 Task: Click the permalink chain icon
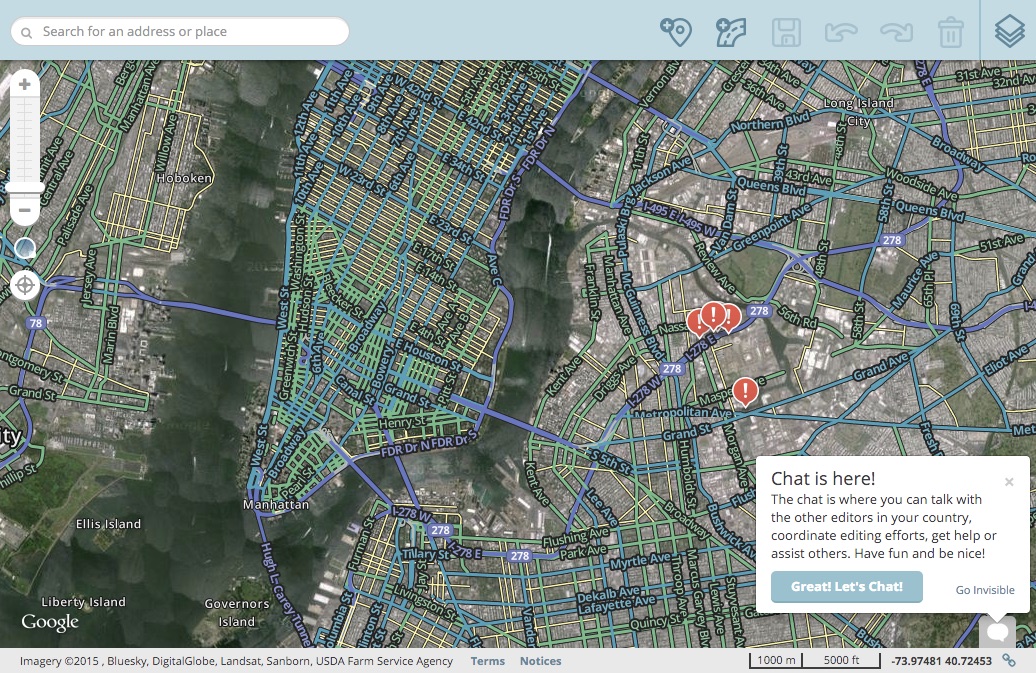pos(1009,661)
